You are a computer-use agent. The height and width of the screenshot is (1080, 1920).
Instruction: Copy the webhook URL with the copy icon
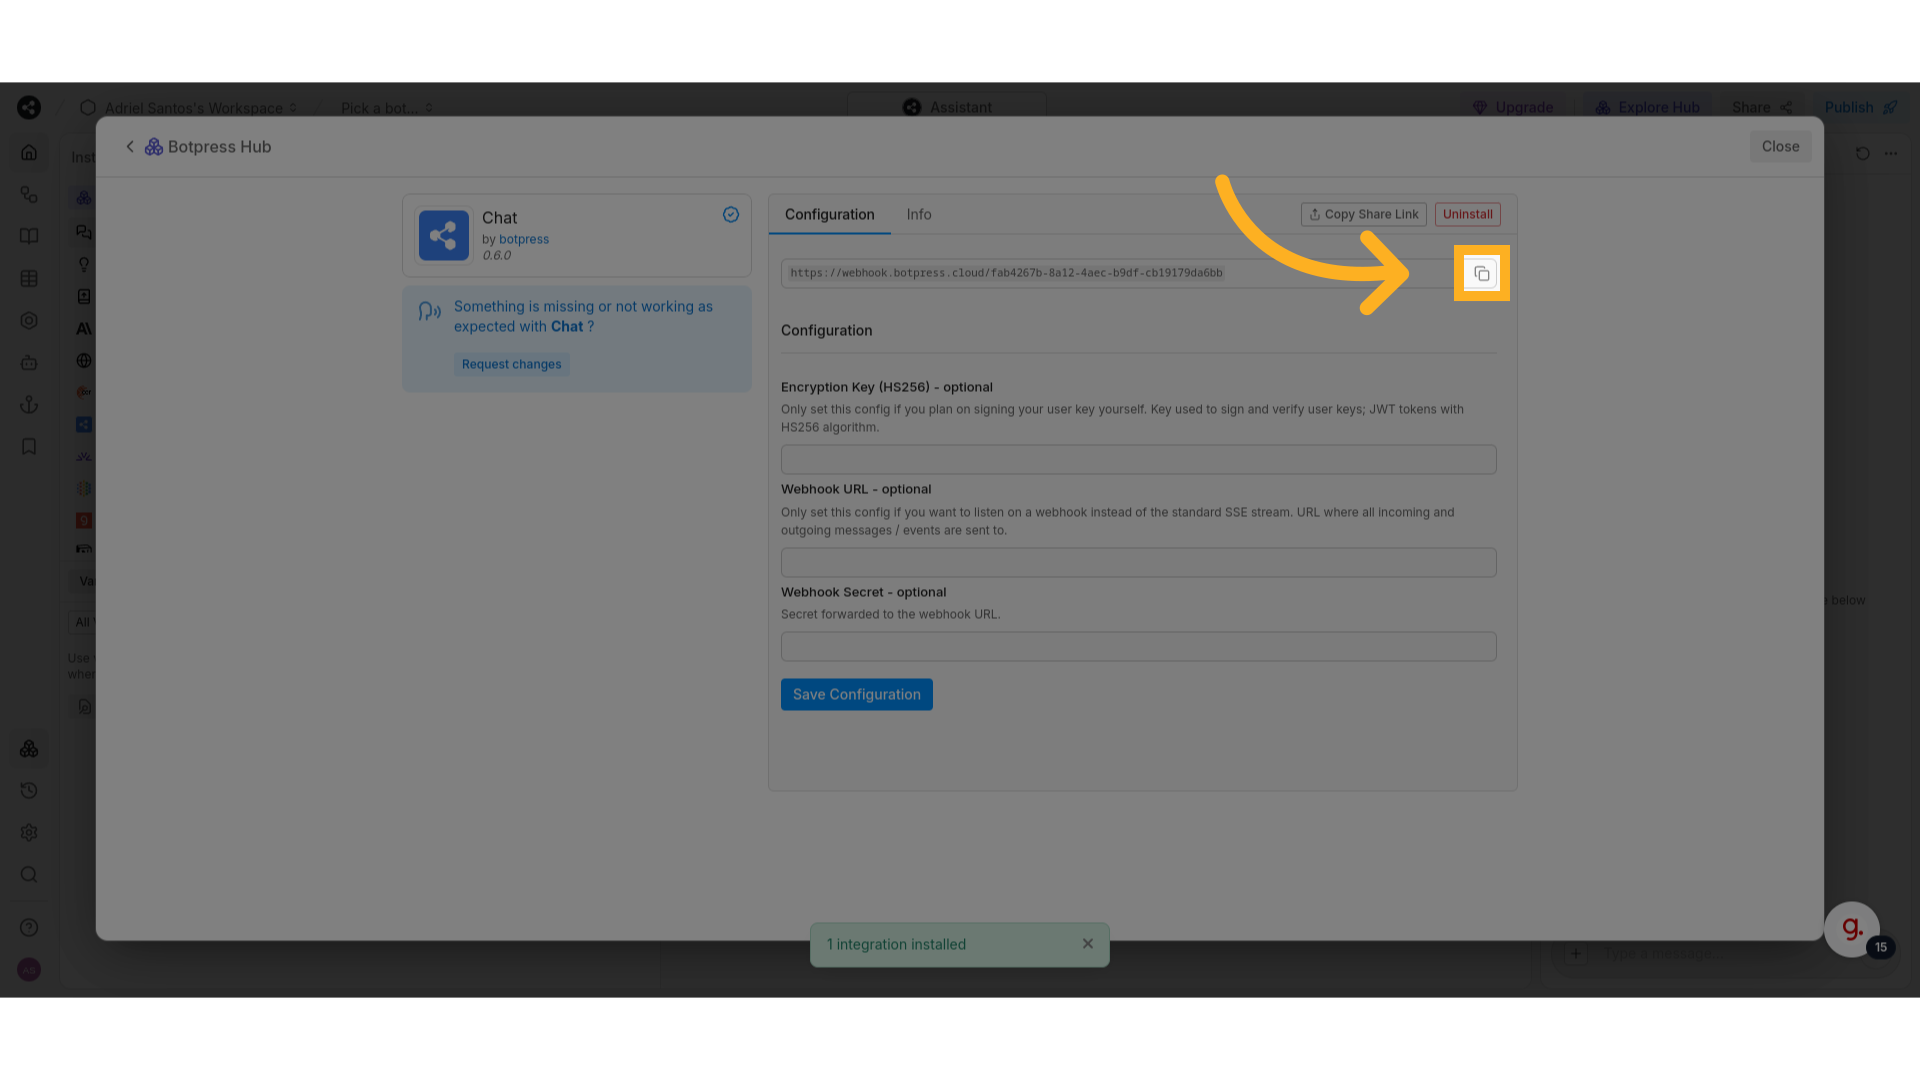(x=1481, y=273)
